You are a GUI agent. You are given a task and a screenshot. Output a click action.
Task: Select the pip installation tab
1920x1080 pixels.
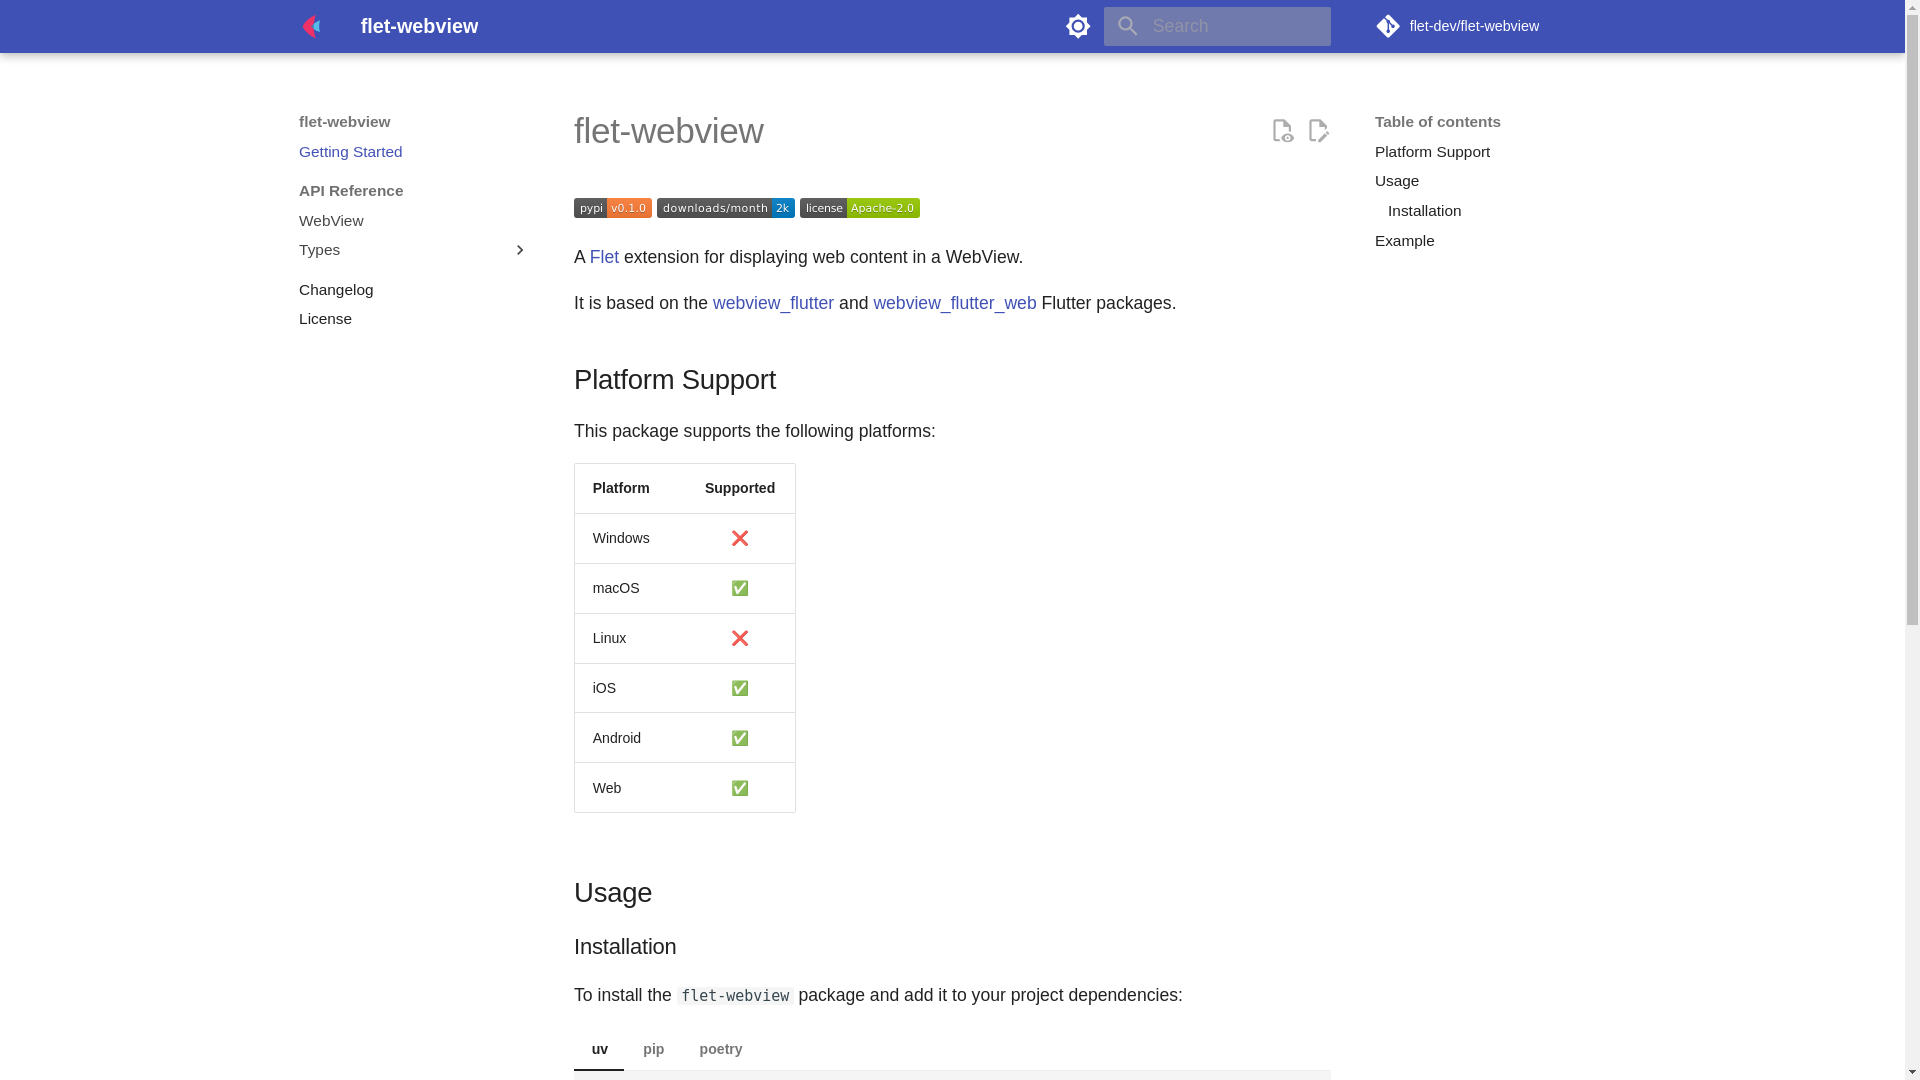click(x=653, y=1049)
